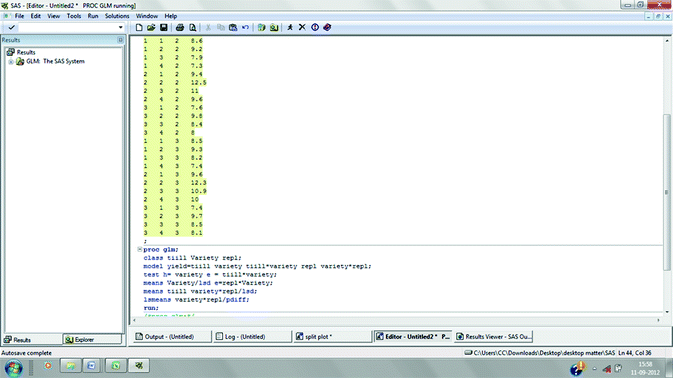Select the Results tab below the pane

tap(32, 340)
